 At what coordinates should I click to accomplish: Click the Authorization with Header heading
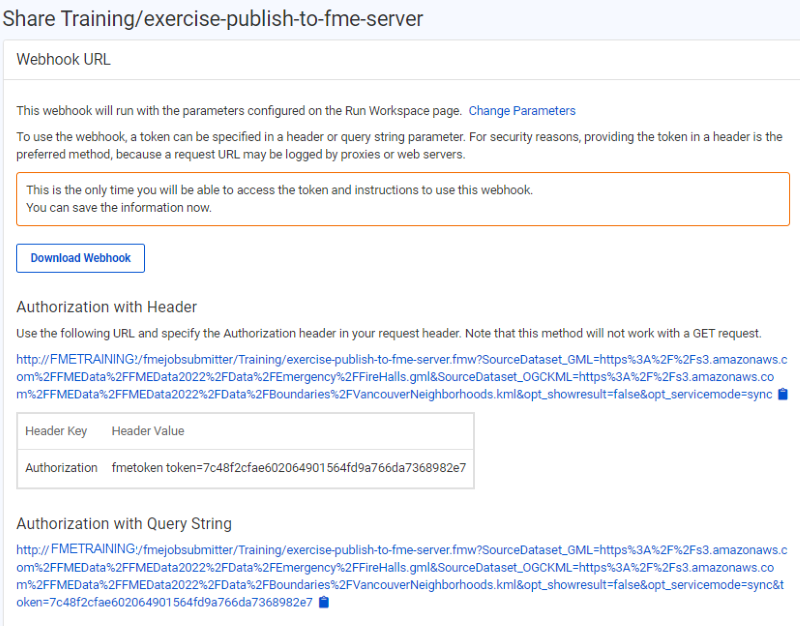pyautogui.click(x=107, y=307)
